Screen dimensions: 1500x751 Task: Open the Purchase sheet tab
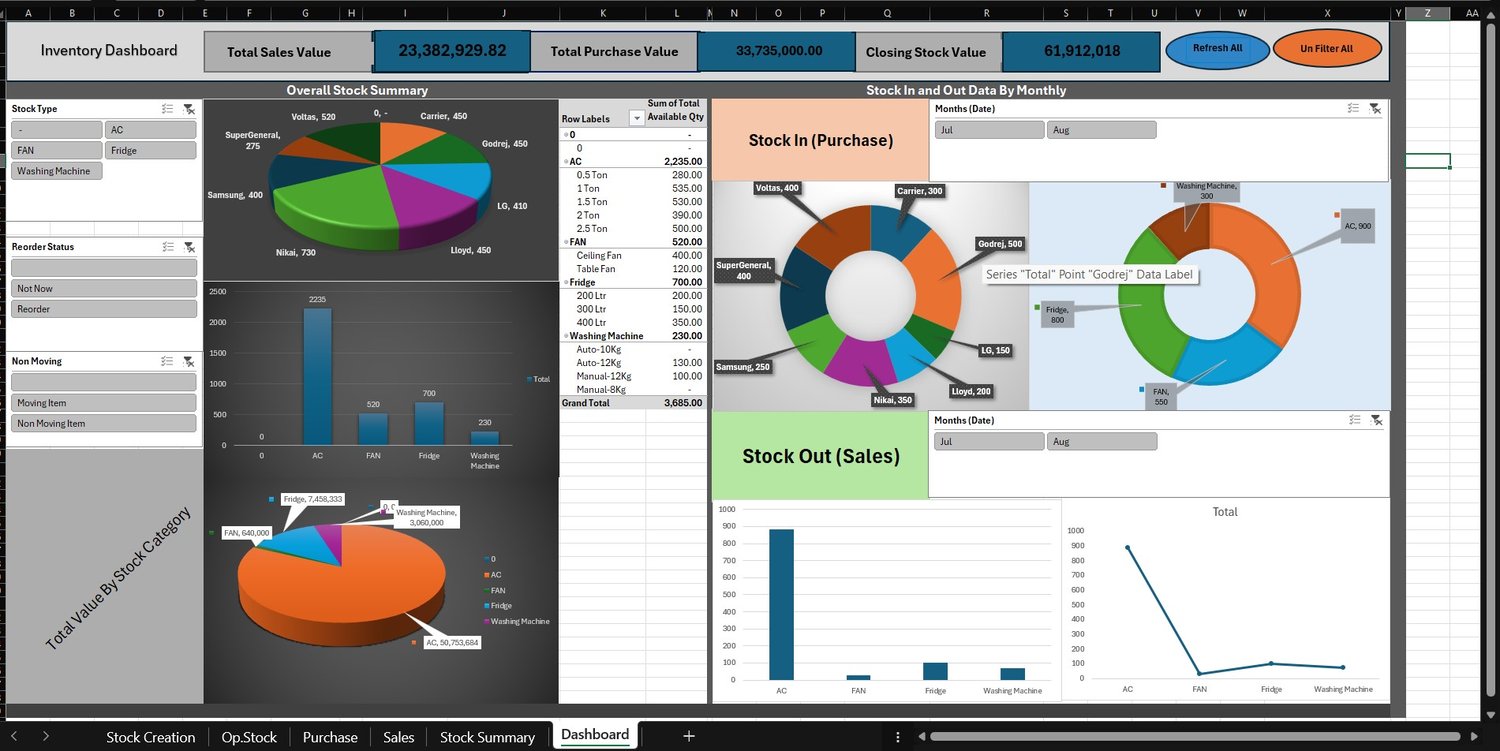330,737
